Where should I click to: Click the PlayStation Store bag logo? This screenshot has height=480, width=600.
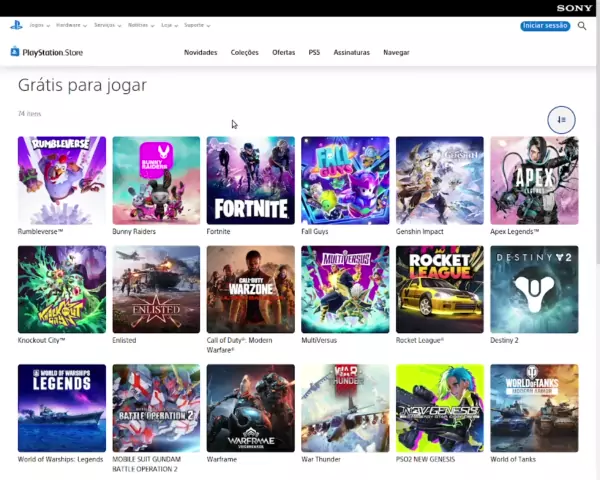coord(15,52)
